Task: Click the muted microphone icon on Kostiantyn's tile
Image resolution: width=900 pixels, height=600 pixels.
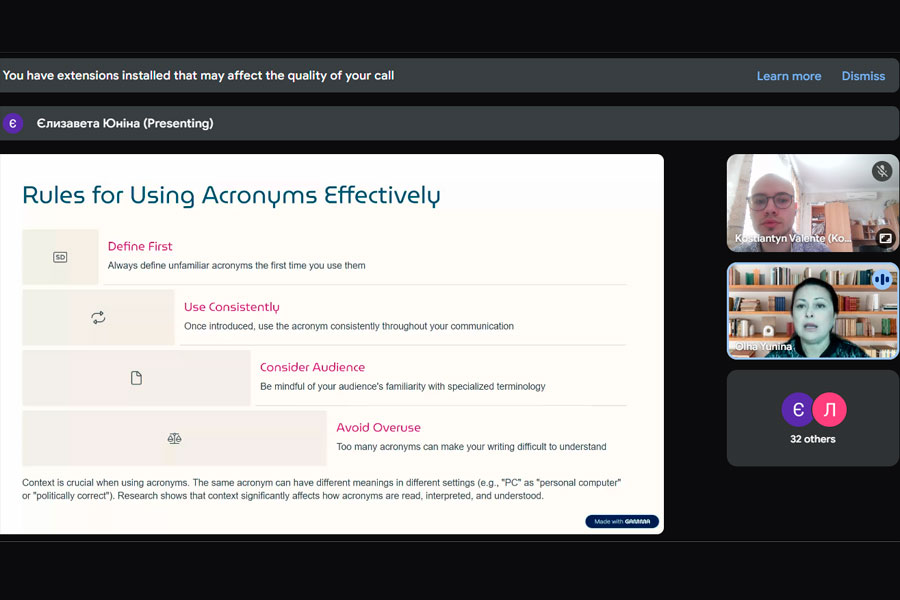Action: point(882,171)
